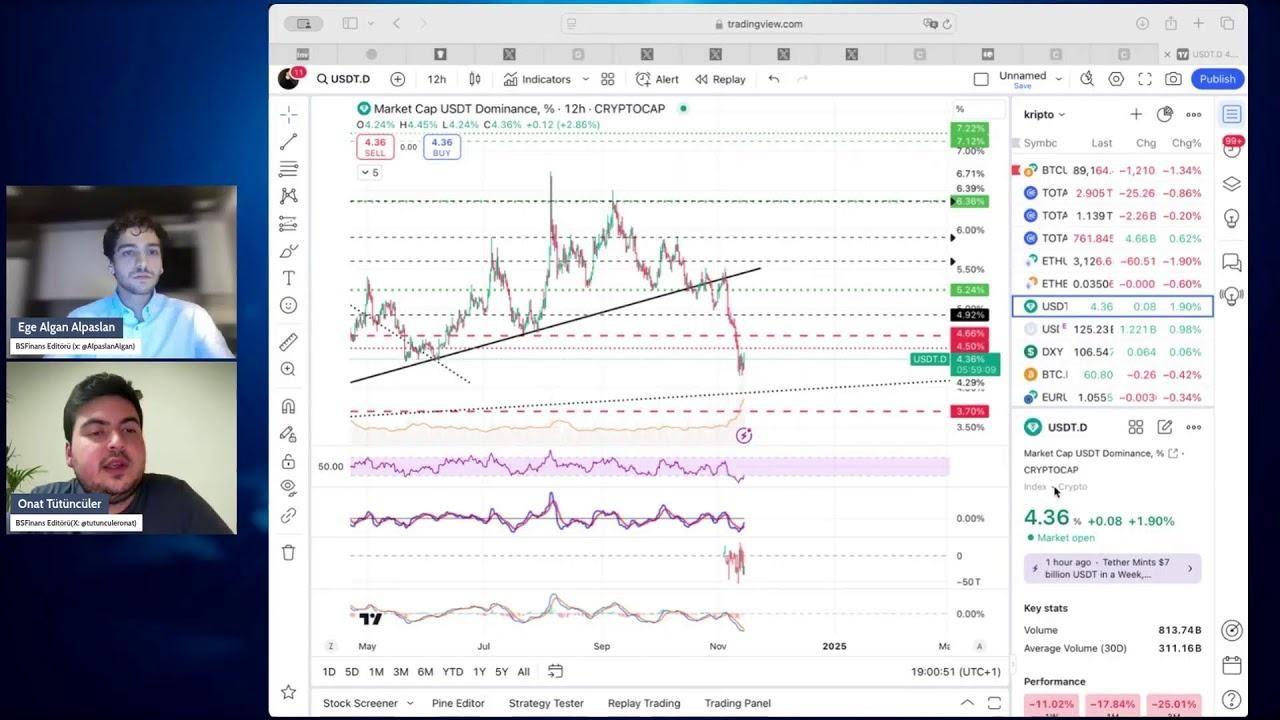Image resolution: width=1280 pixels, height=720 pixels.
Task: Create an Alert
Action: tap(657, 79)
